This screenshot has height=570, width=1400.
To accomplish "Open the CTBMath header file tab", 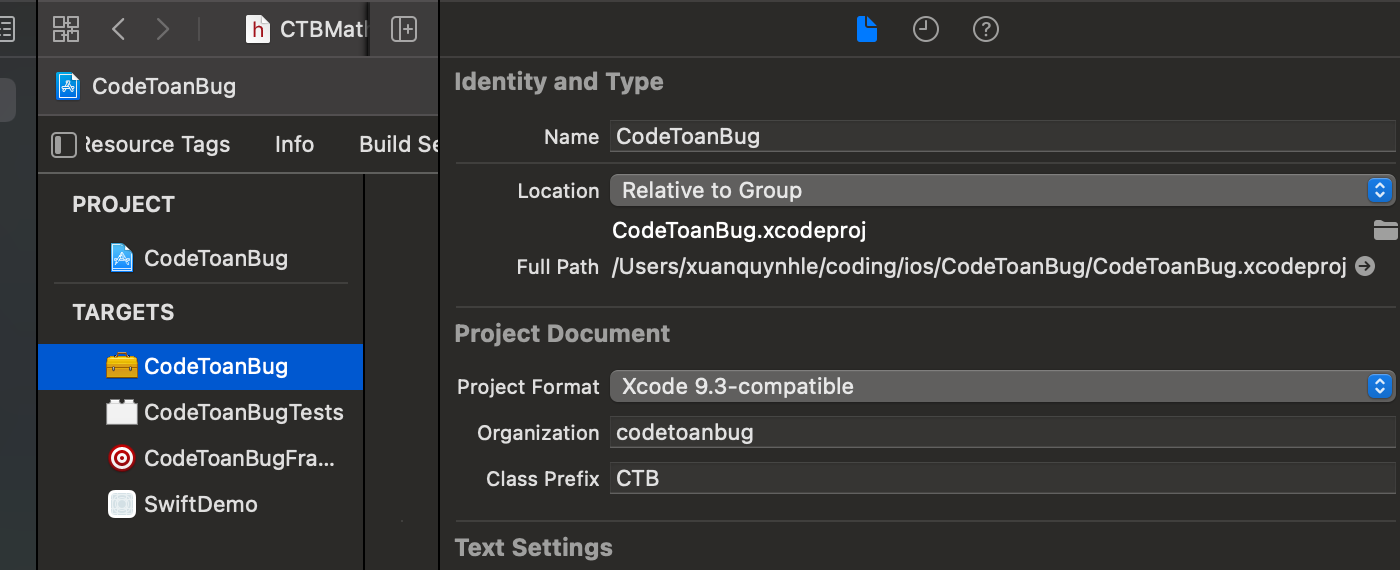I will coord(307,29).
